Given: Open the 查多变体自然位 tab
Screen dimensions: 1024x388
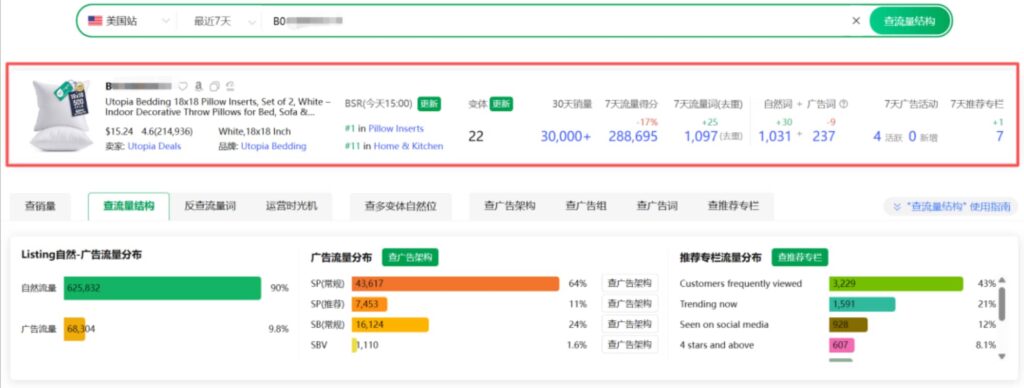Looking at the screenshot, I should (400, 206).
